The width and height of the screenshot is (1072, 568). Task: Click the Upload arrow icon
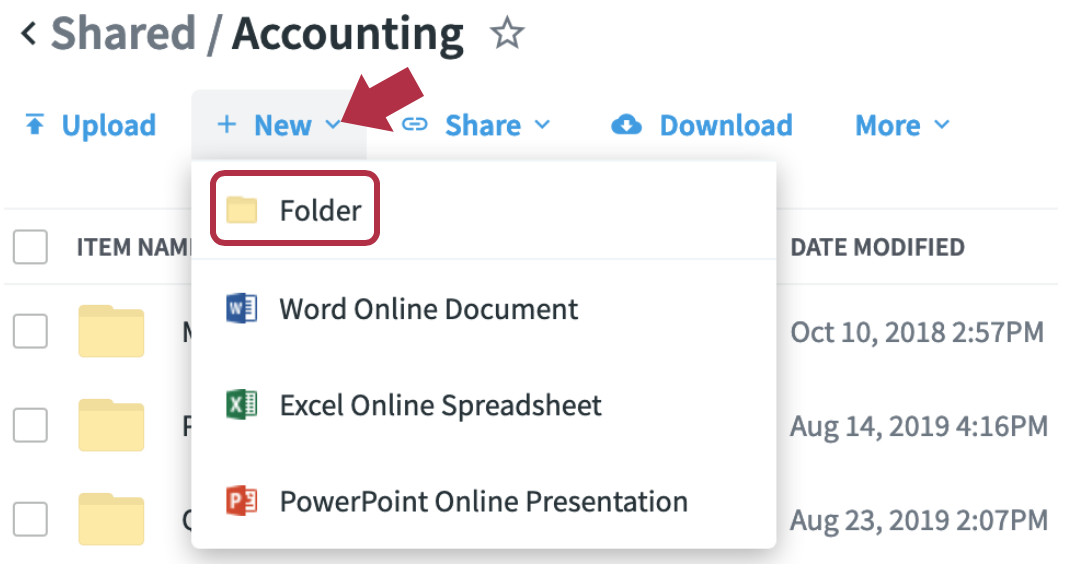34,124
